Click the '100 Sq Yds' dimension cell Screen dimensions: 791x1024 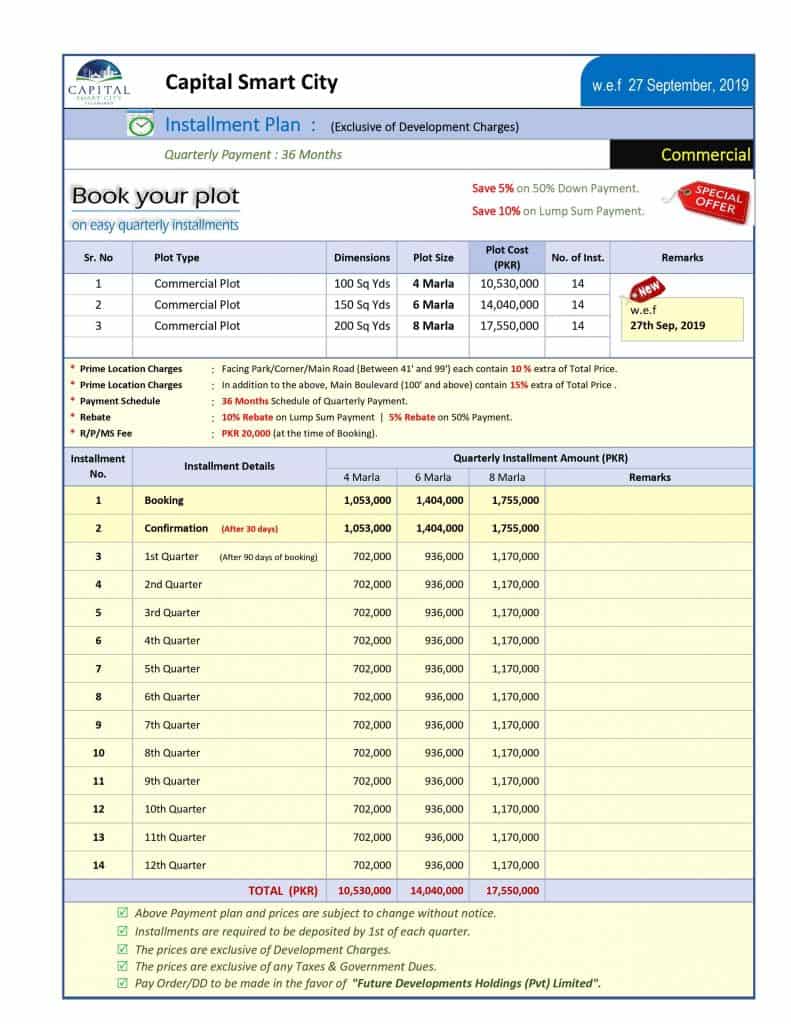(x=362, y=283)
